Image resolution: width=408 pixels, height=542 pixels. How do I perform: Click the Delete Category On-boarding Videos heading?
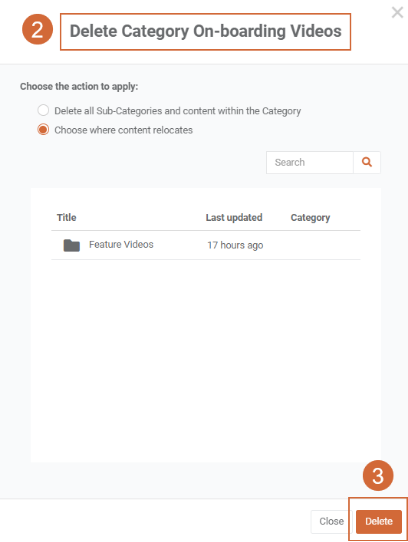tap(206, 31)
